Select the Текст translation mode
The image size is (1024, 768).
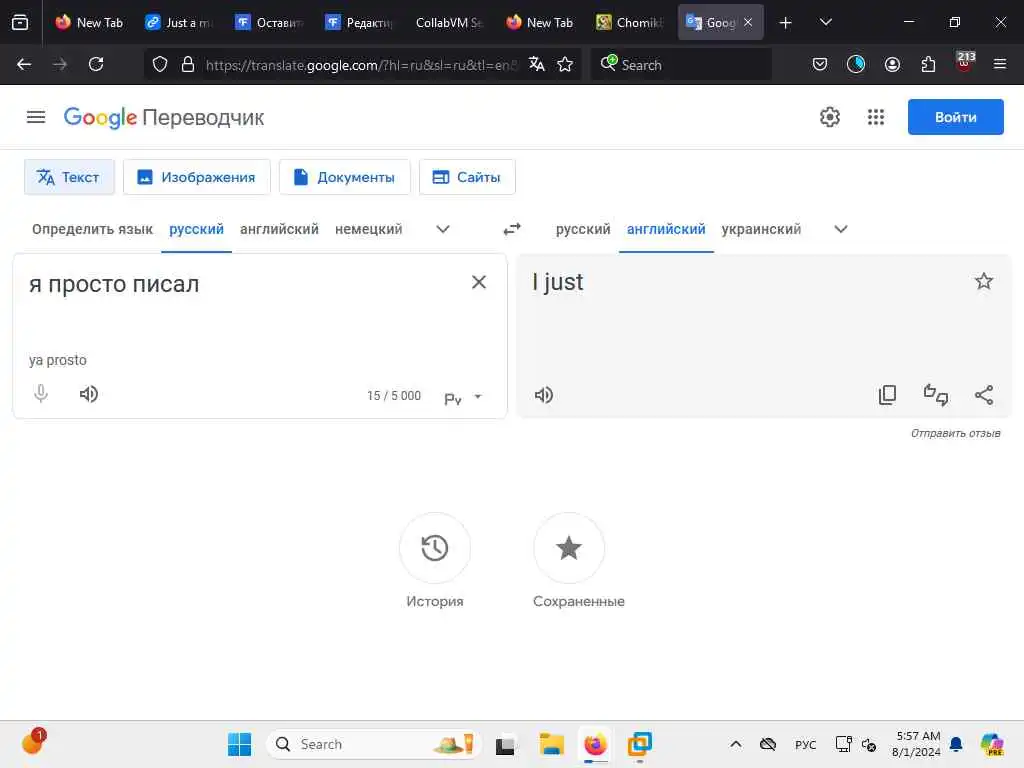pos(69,177)
